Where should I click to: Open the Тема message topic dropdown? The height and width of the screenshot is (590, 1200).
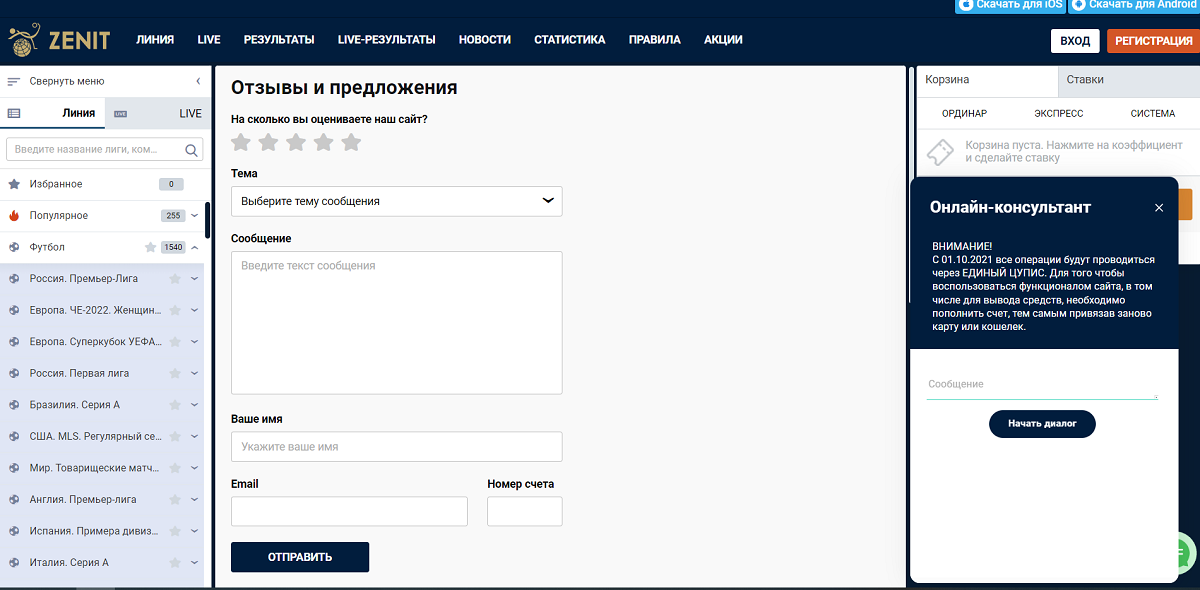click(x=396, y=201)
